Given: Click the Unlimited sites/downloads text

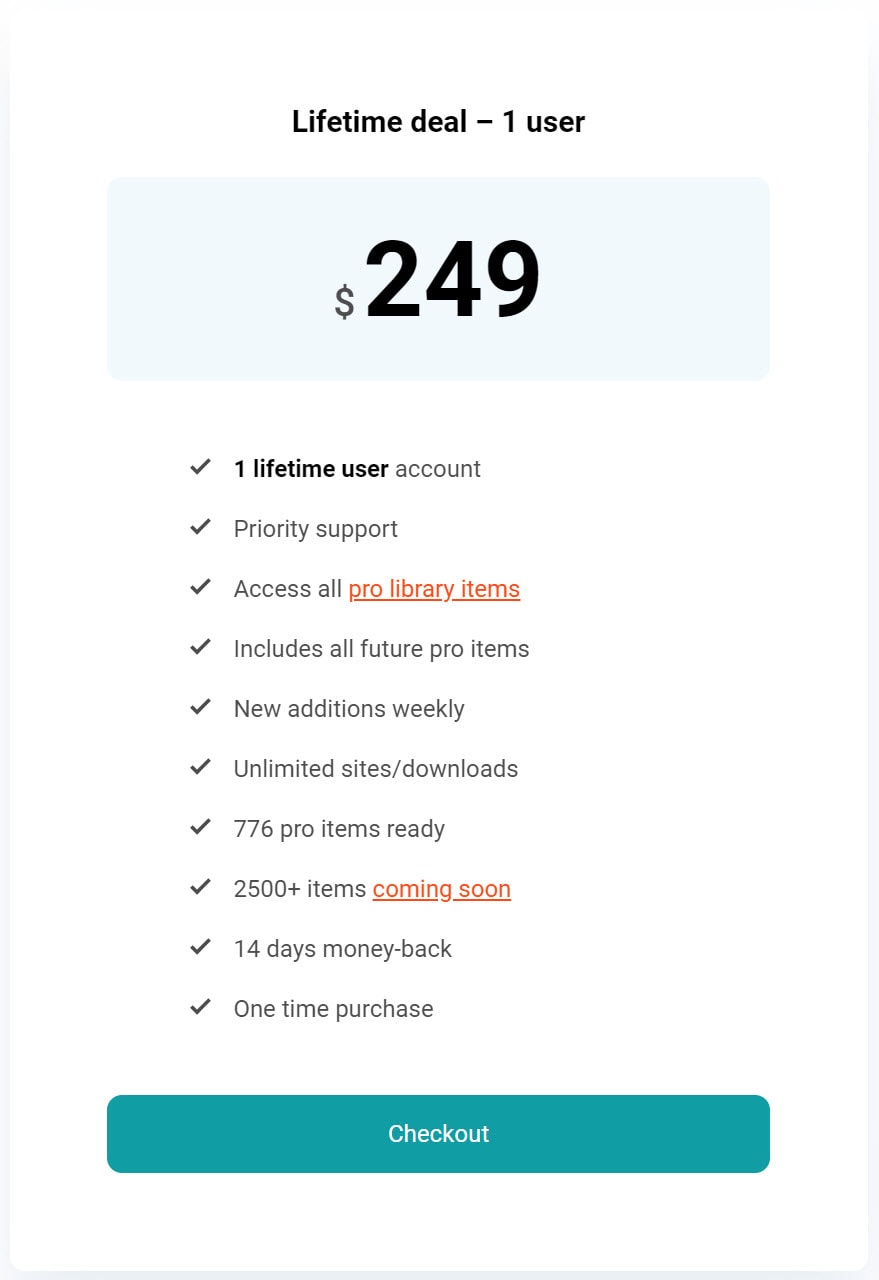Looking at the screenshot, I should 376,769.
